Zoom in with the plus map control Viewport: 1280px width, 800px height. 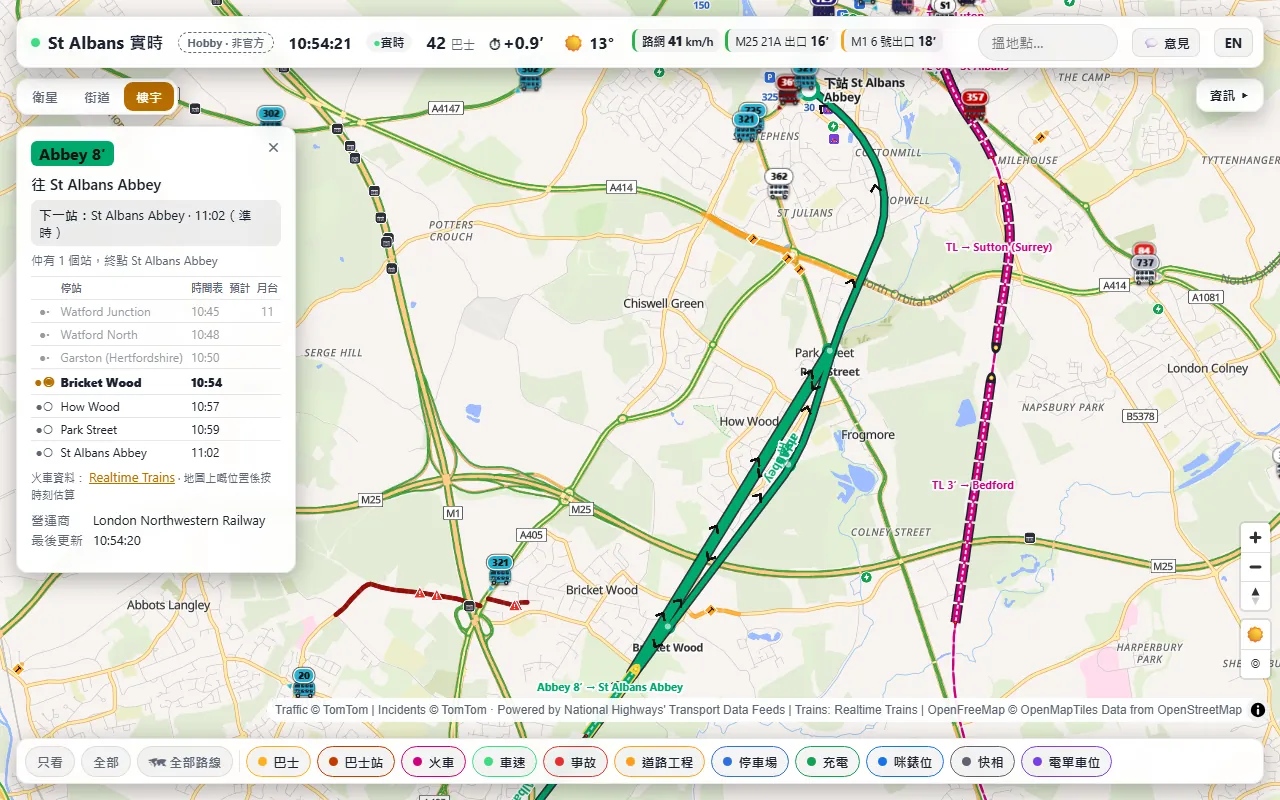click(x=1255, y=537)
